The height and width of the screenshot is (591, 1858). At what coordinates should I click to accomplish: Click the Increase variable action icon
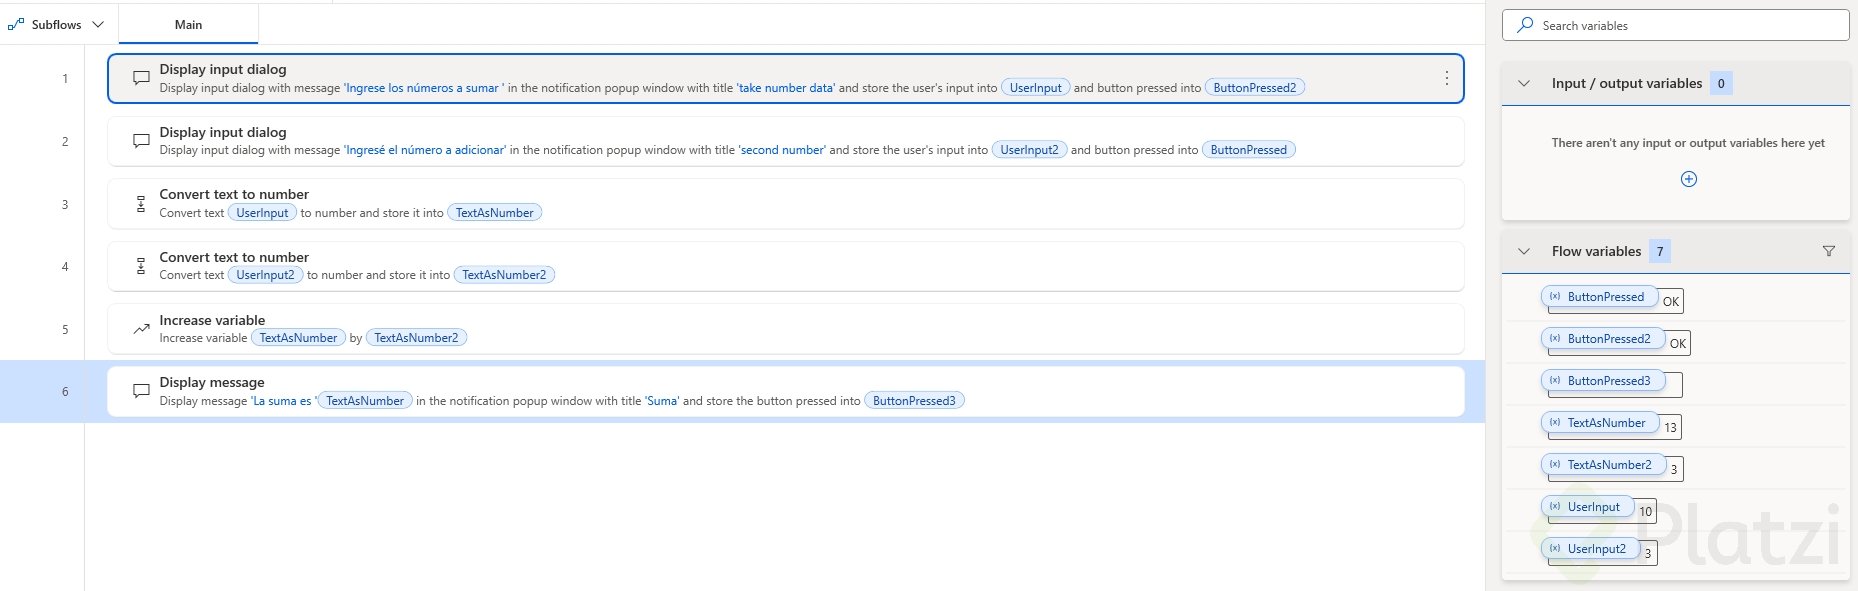[141, 329]
